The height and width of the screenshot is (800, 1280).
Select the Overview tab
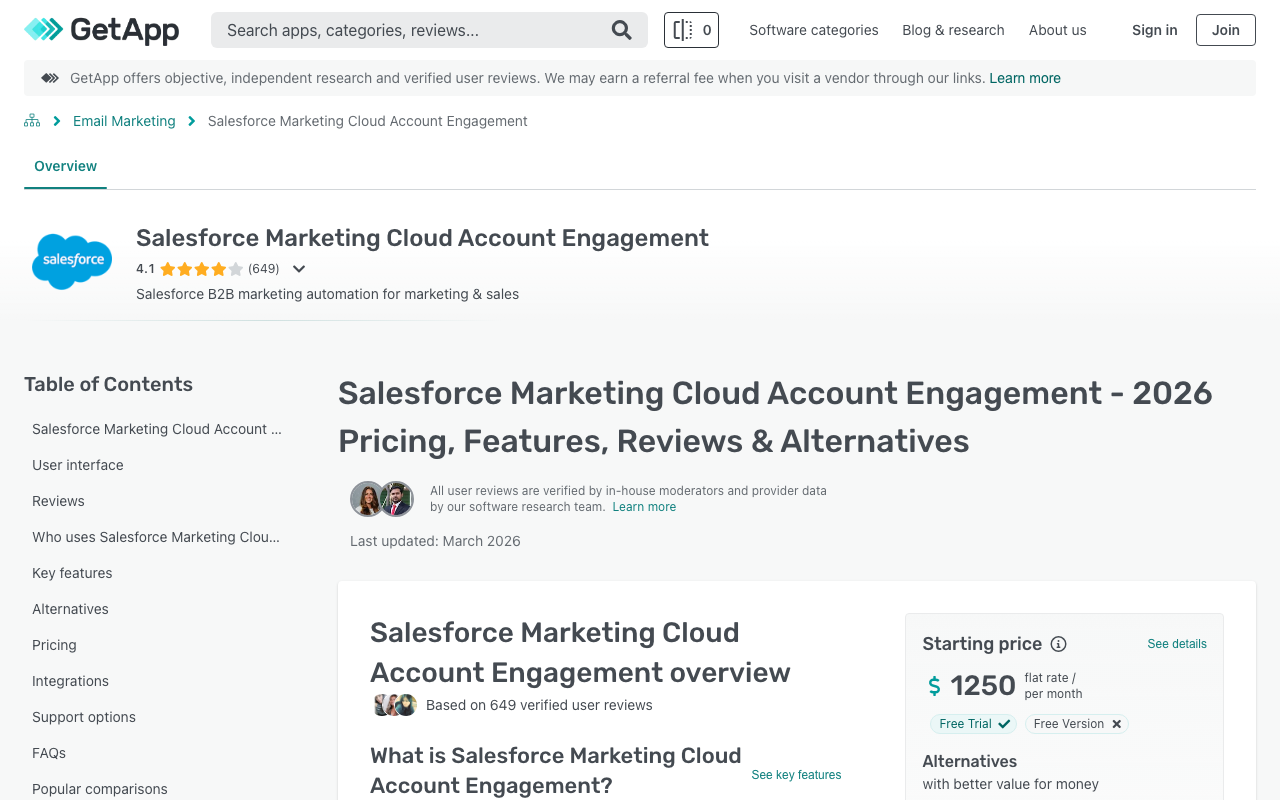tap(65, 166)
